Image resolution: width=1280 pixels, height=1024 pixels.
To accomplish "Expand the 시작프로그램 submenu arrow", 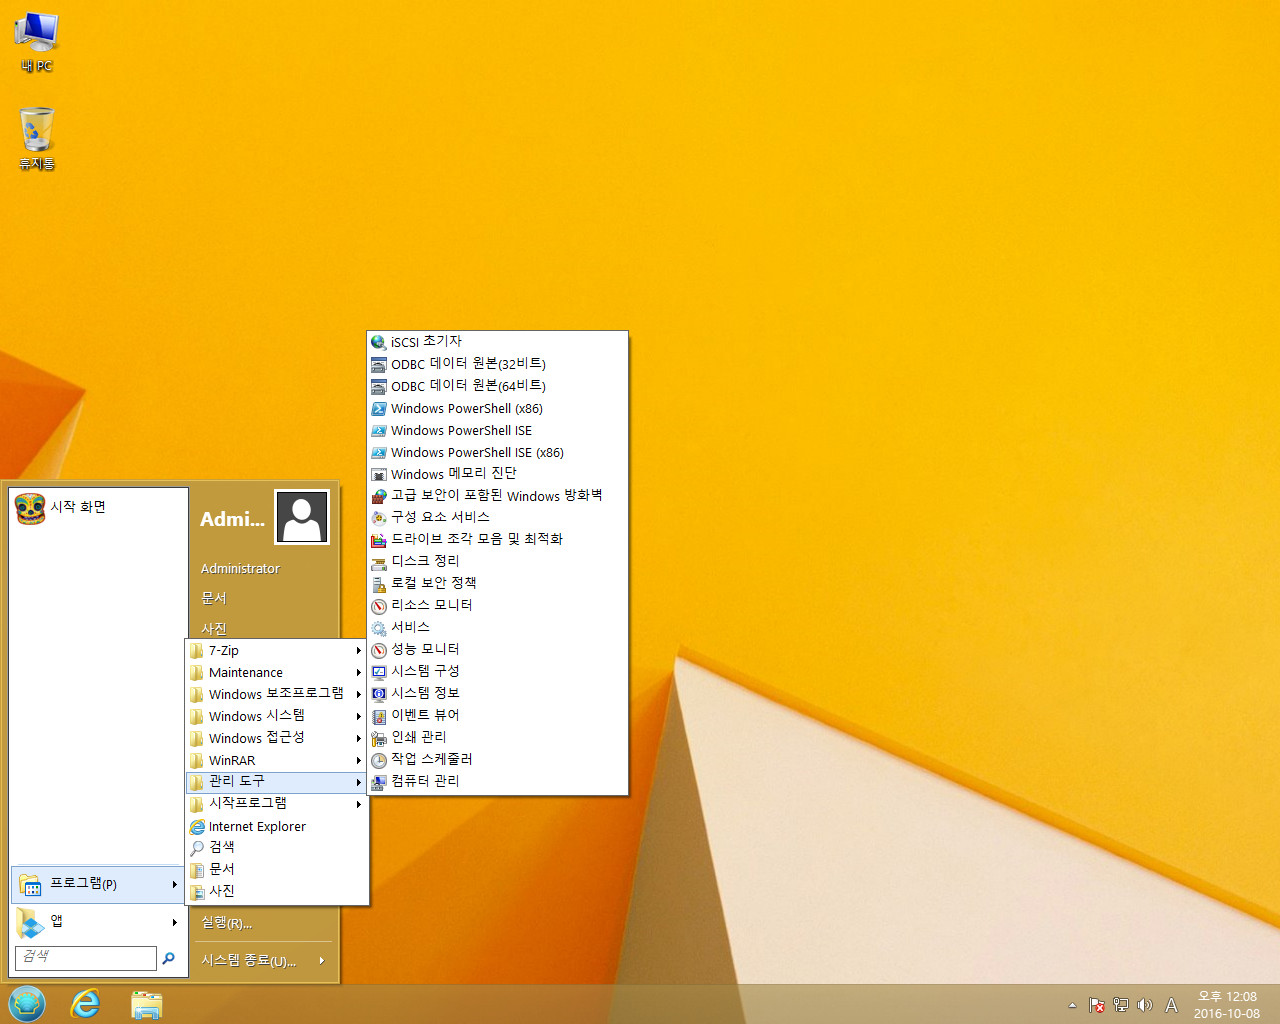I will [358, 804].
